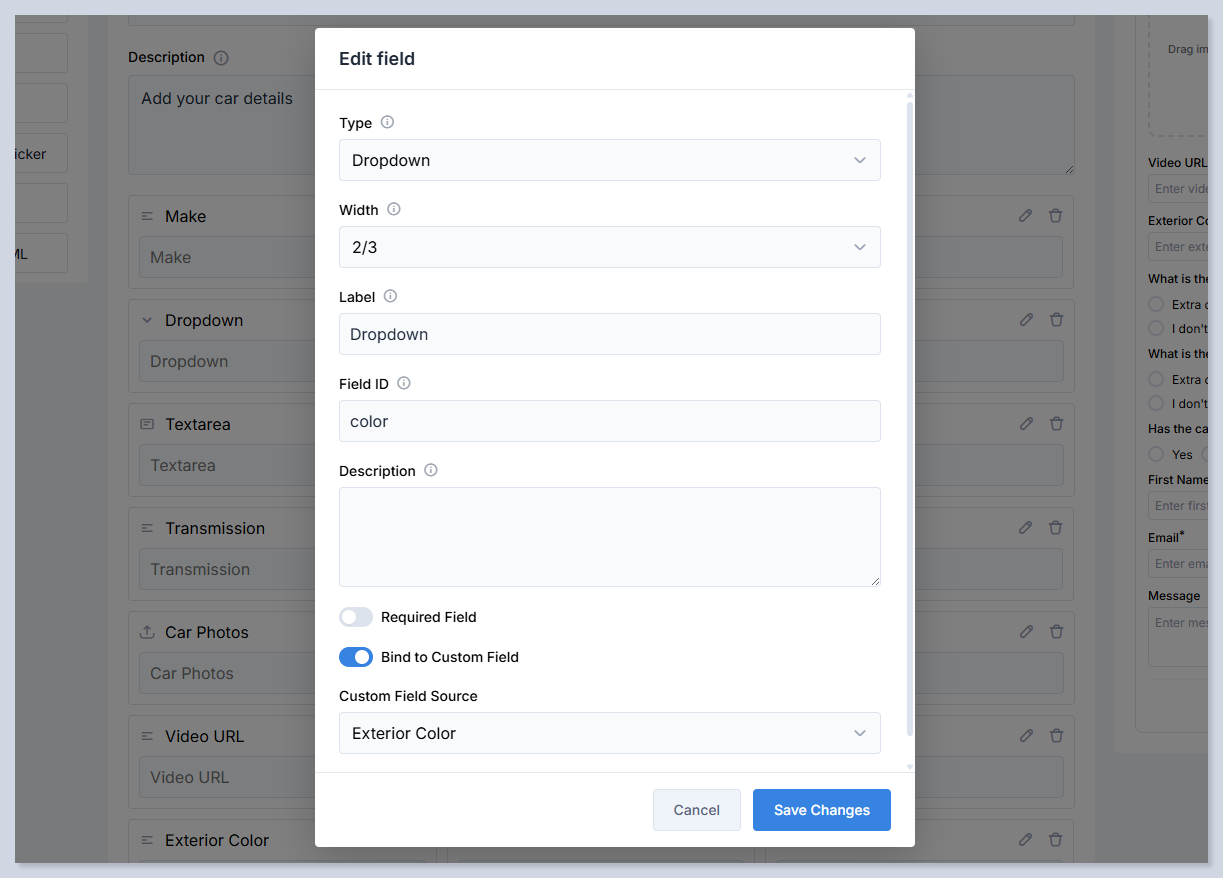Delete the Textarea field using trash icon
Screen dimensions: 1223x878
(1056, 424)
